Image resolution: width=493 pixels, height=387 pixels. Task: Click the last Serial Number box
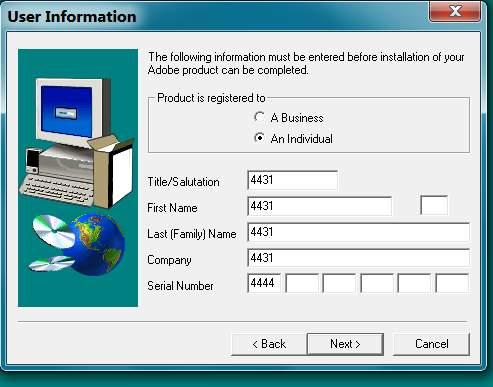[x=452, y=283]
